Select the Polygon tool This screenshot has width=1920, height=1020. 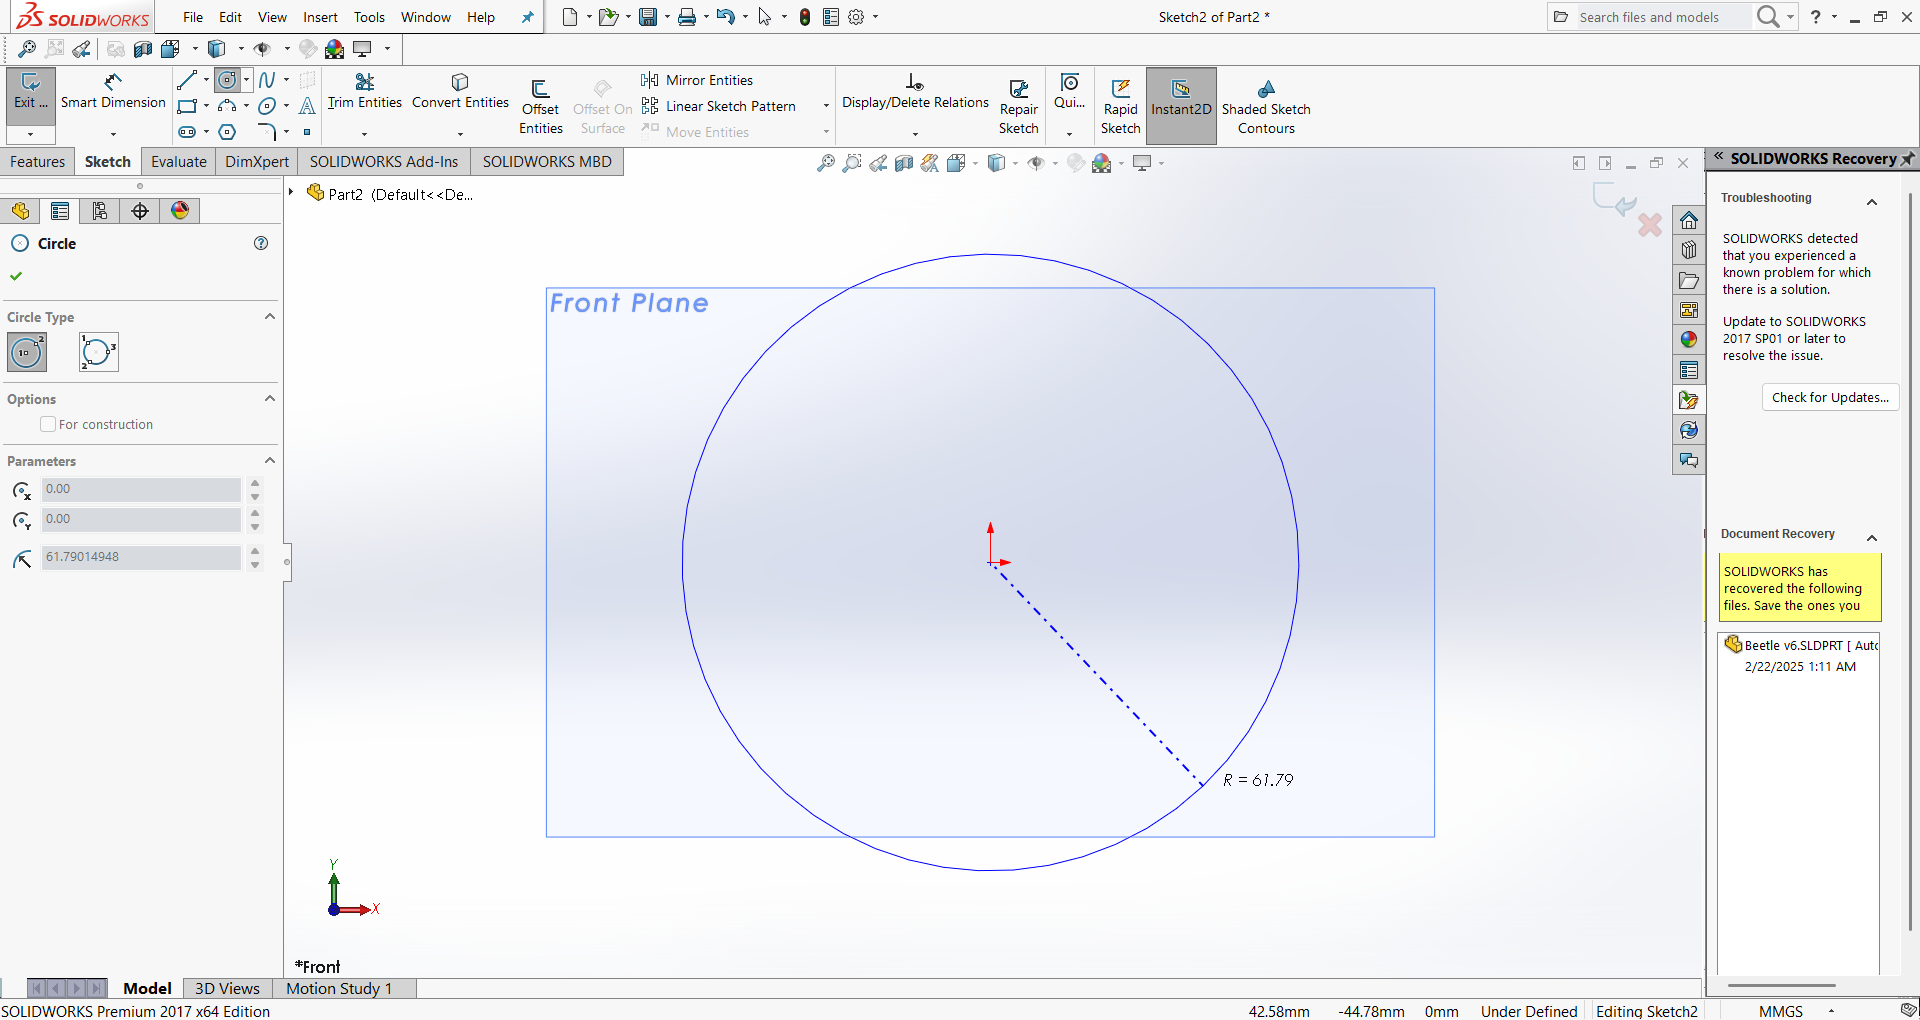227,132
